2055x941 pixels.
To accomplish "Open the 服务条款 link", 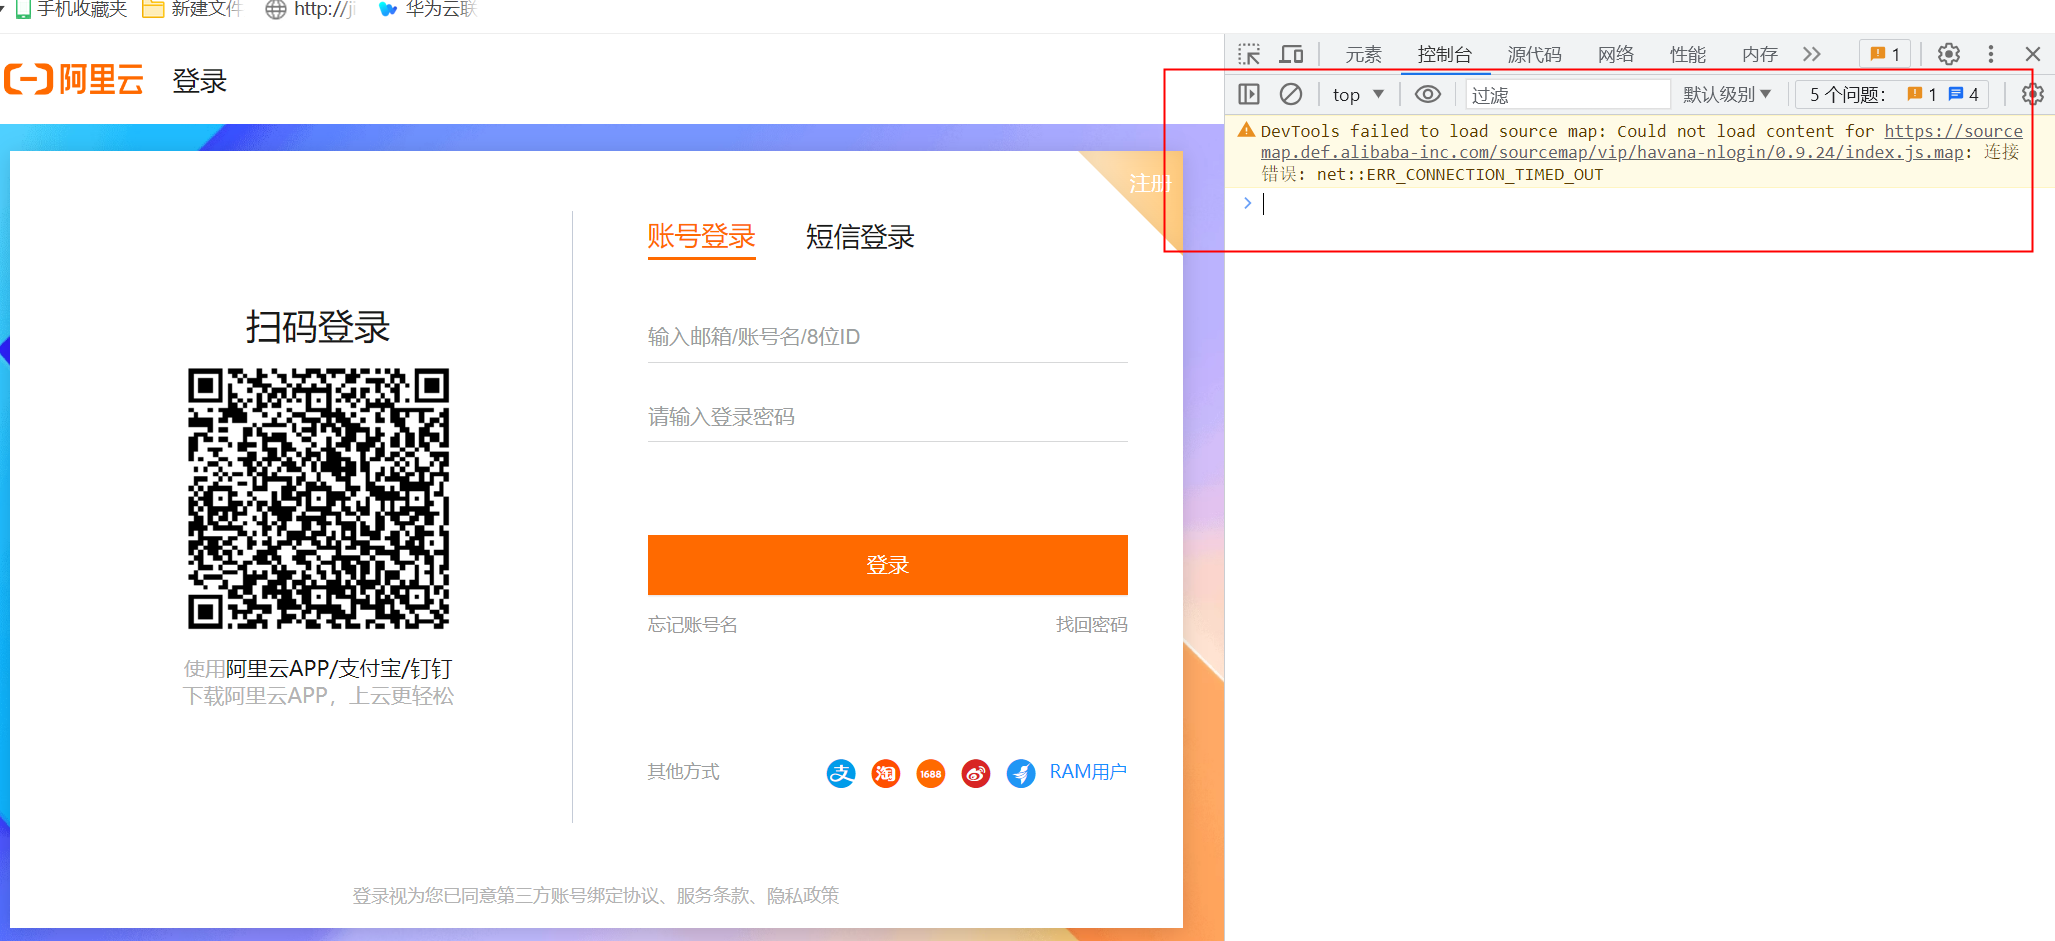I will [713, 896].
